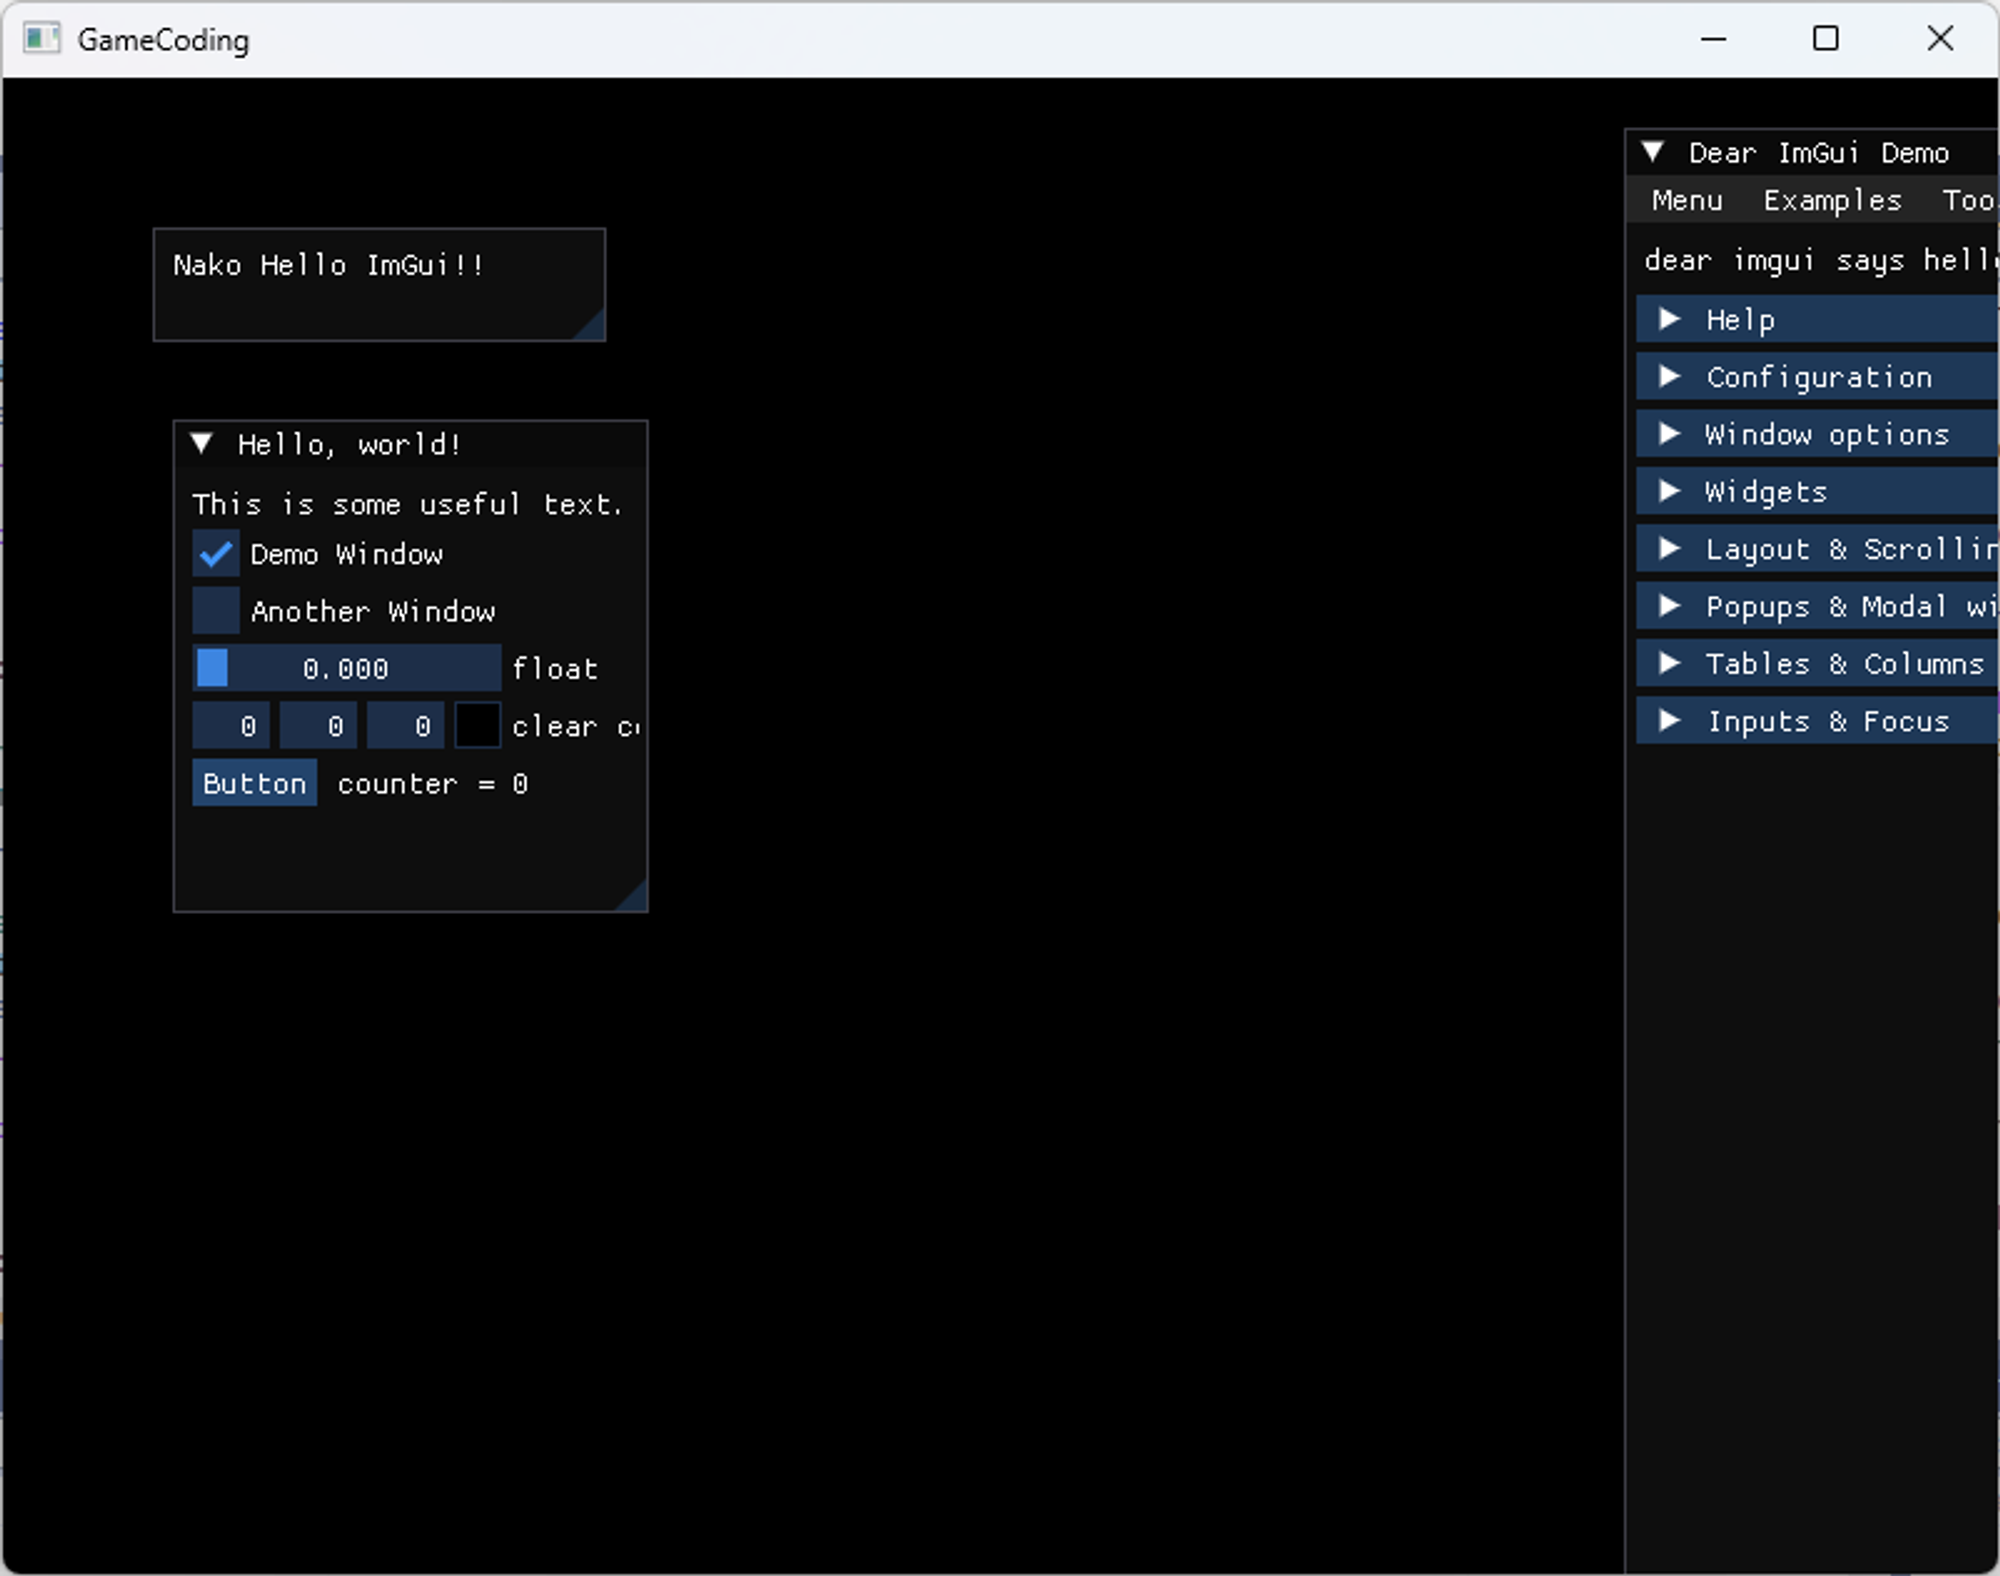Uncheck the Demo Window checkbox
Viewport: 2000px width, 1576px height.
(x=216, y=554)
